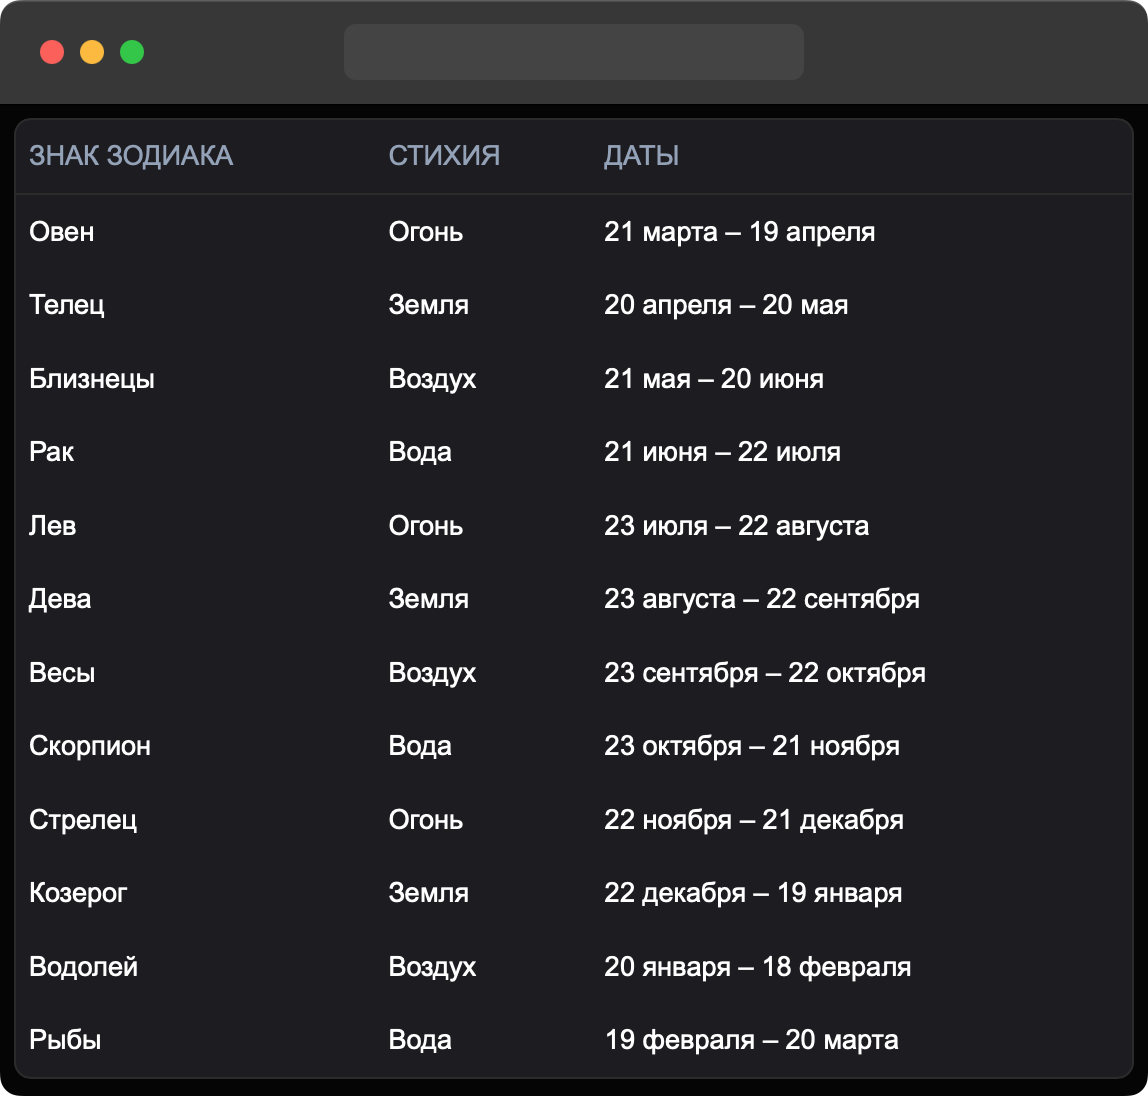Click the Близнецы sign name
1148x1096 pixels.
(x=92, y=379)
